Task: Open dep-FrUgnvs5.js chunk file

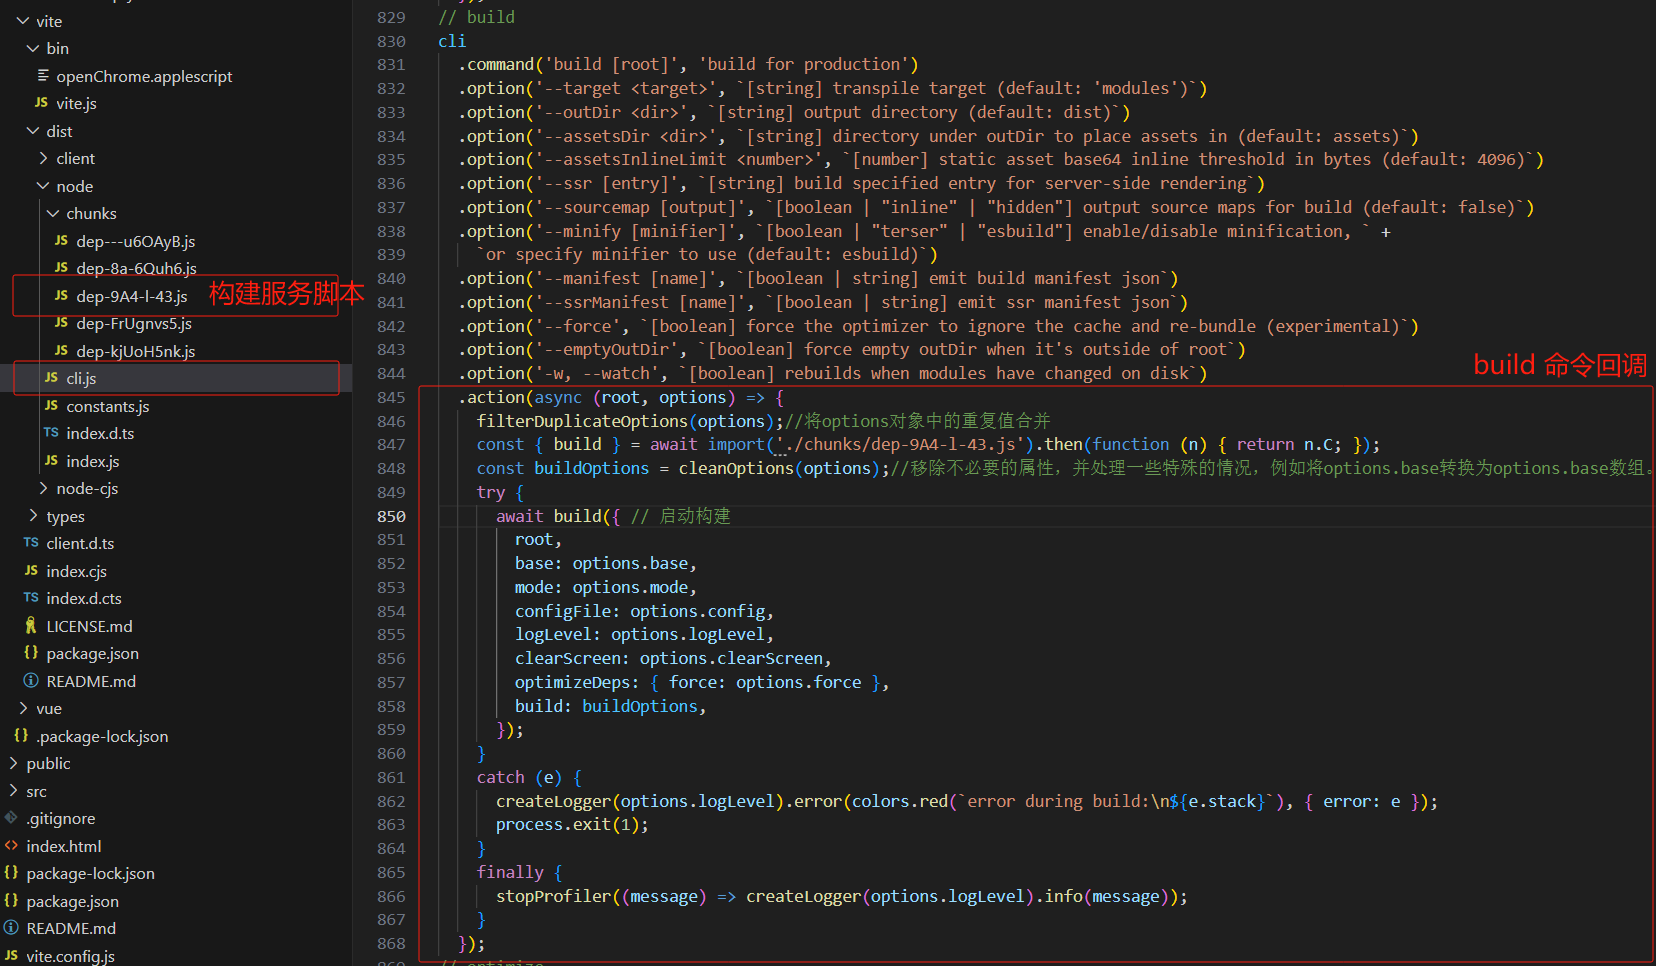Action: pyautogui.click(x=134, y=323)
